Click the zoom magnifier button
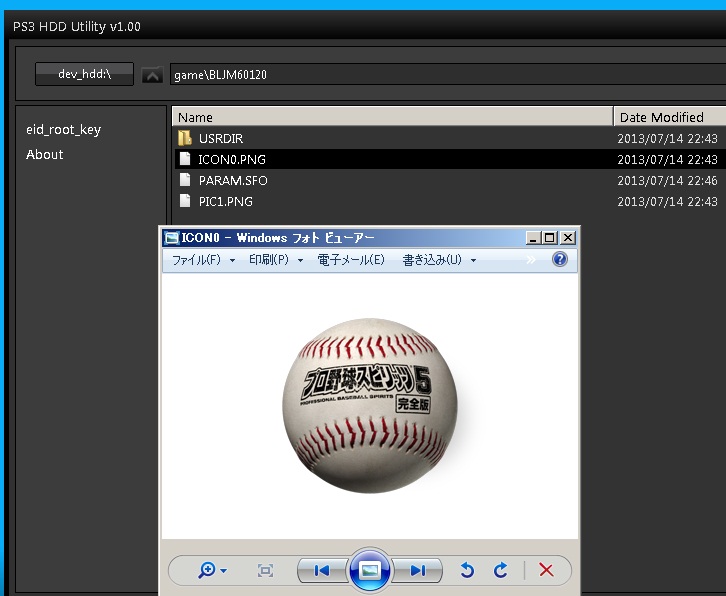The width and height of the screenshot is (726, 596). pyautogui.click(x=207, y=570)
